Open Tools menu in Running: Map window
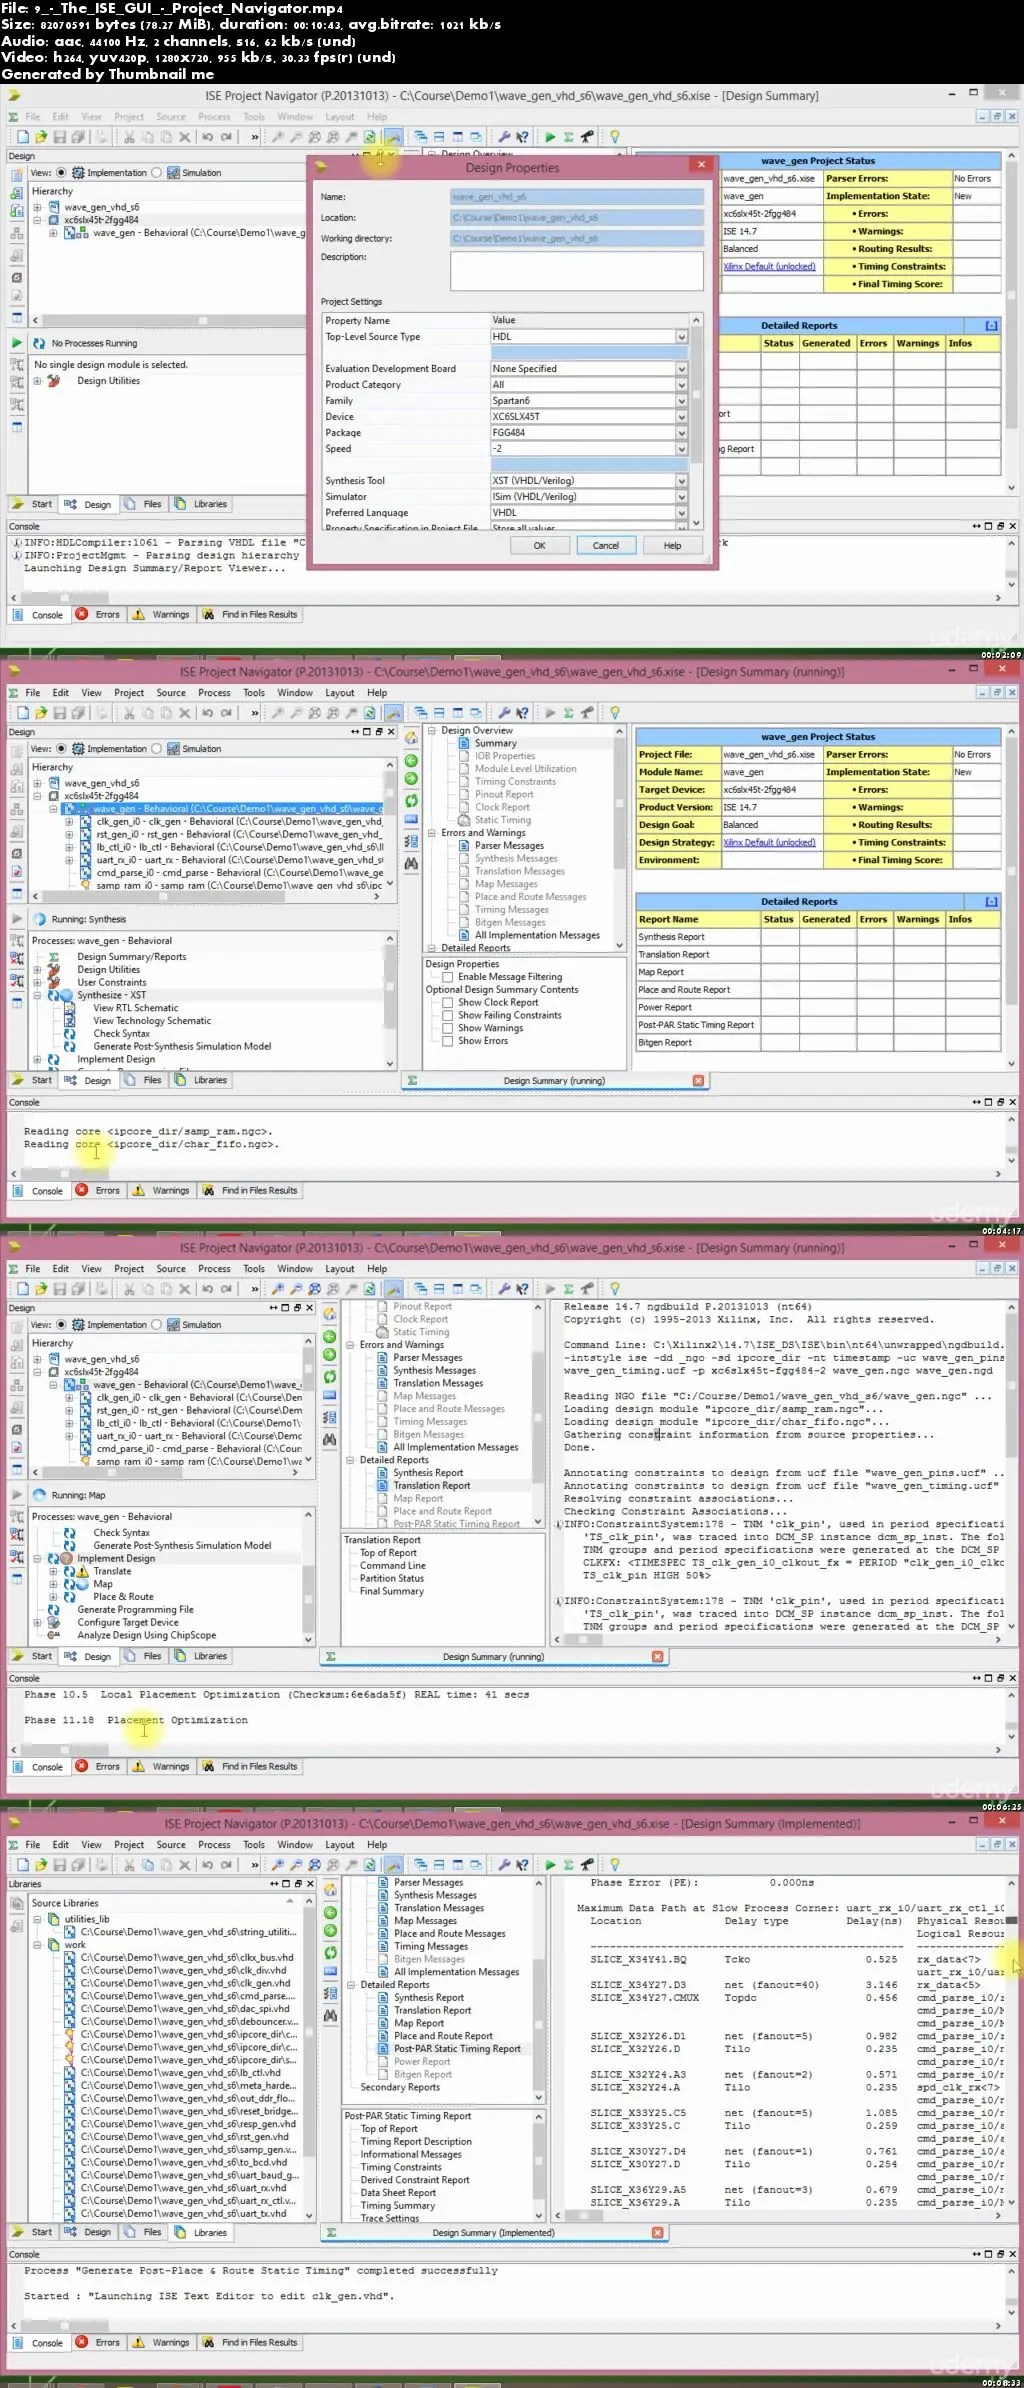This screenshot has height=2388, width=1024. [x=254, y=1269]
